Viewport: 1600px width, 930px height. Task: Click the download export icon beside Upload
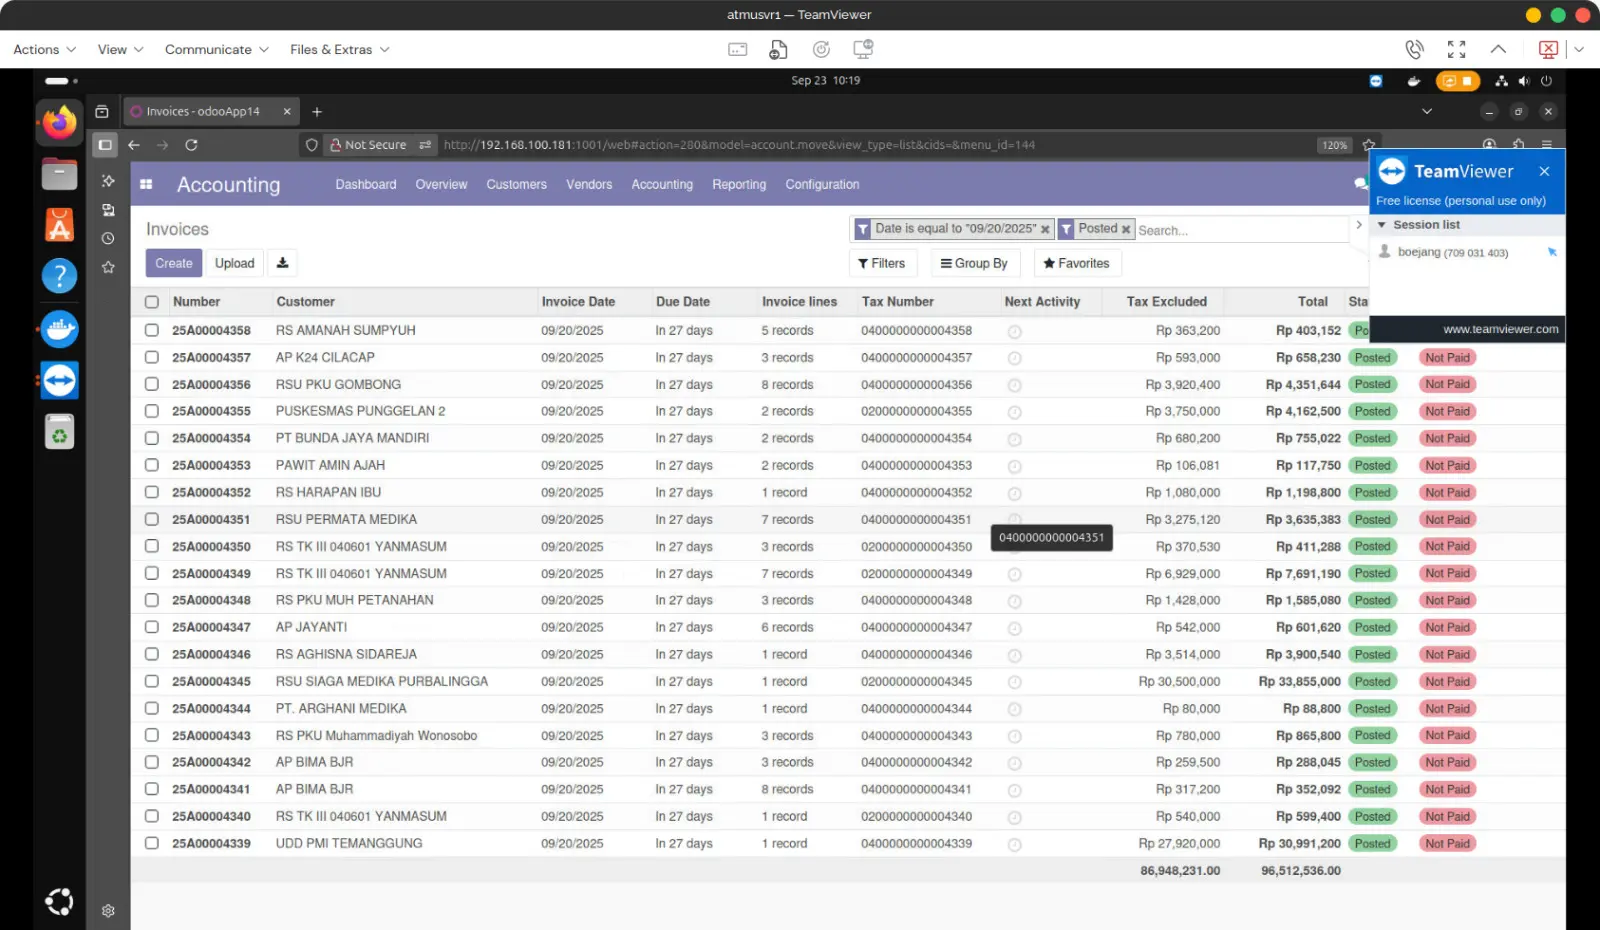282,263
